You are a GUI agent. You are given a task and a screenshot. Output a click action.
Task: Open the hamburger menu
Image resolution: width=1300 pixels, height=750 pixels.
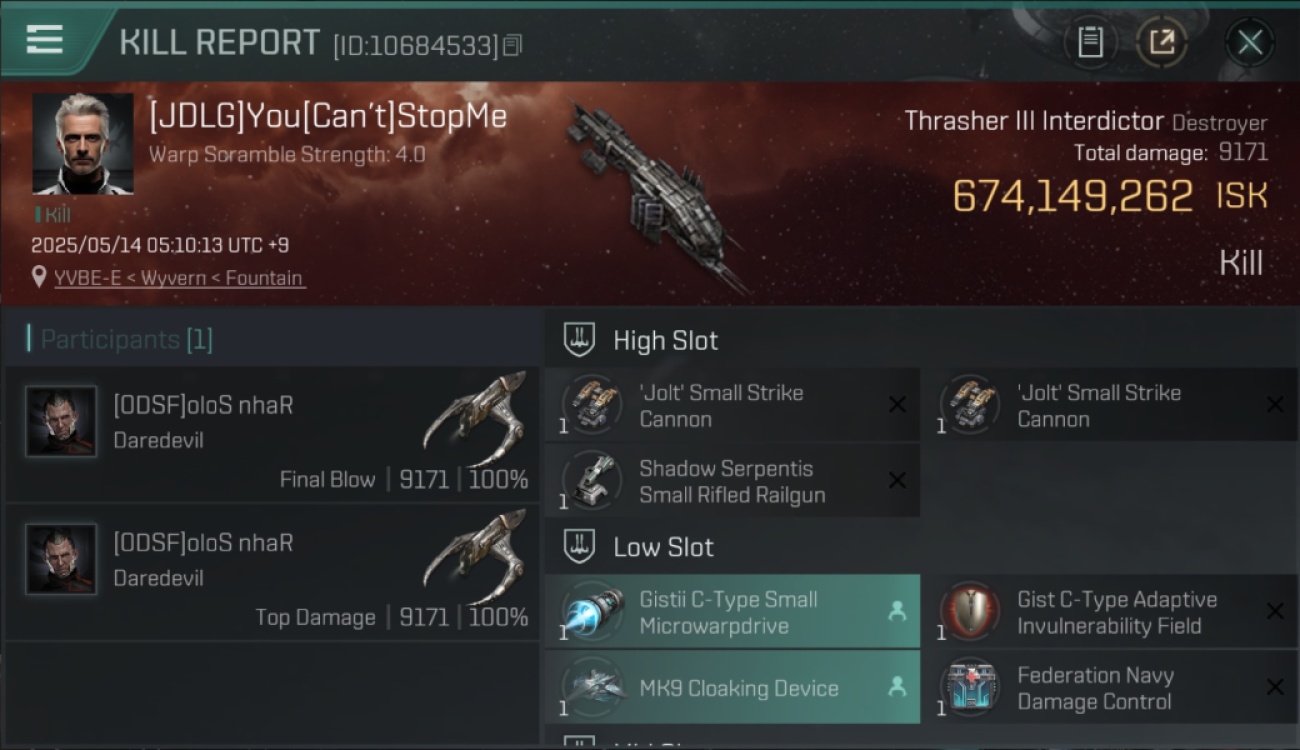pyautogui.click(x=45, y=40)
